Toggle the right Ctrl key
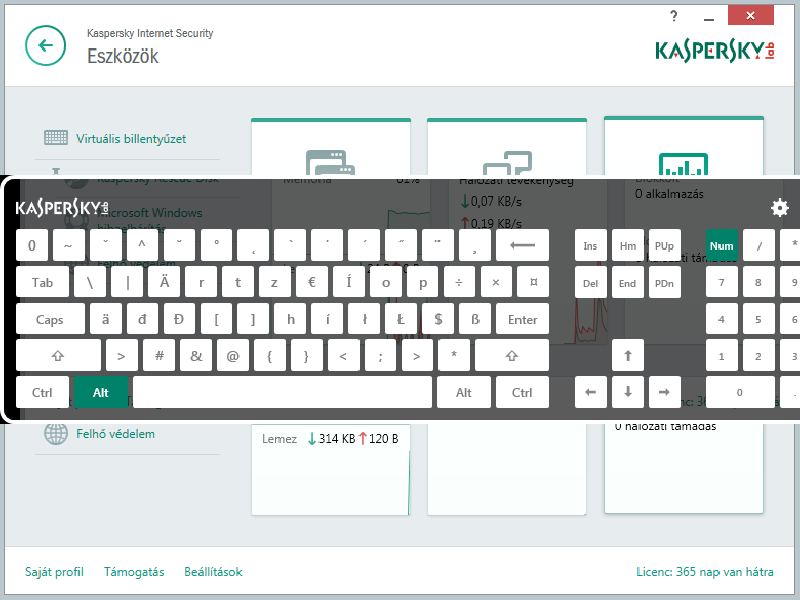This screenshot has width=800, height=600. click(x=522, y=392)
